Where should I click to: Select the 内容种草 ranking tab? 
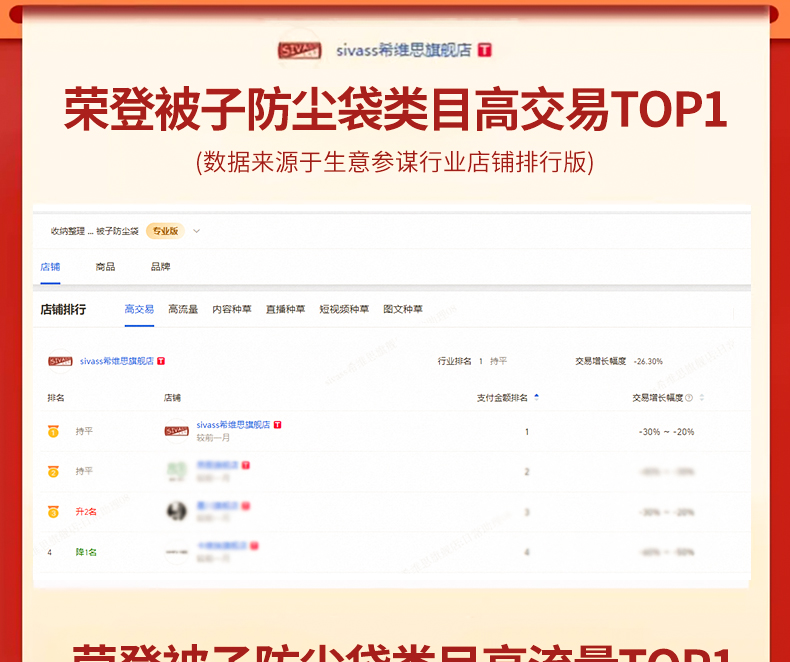(x=232, y=309)
